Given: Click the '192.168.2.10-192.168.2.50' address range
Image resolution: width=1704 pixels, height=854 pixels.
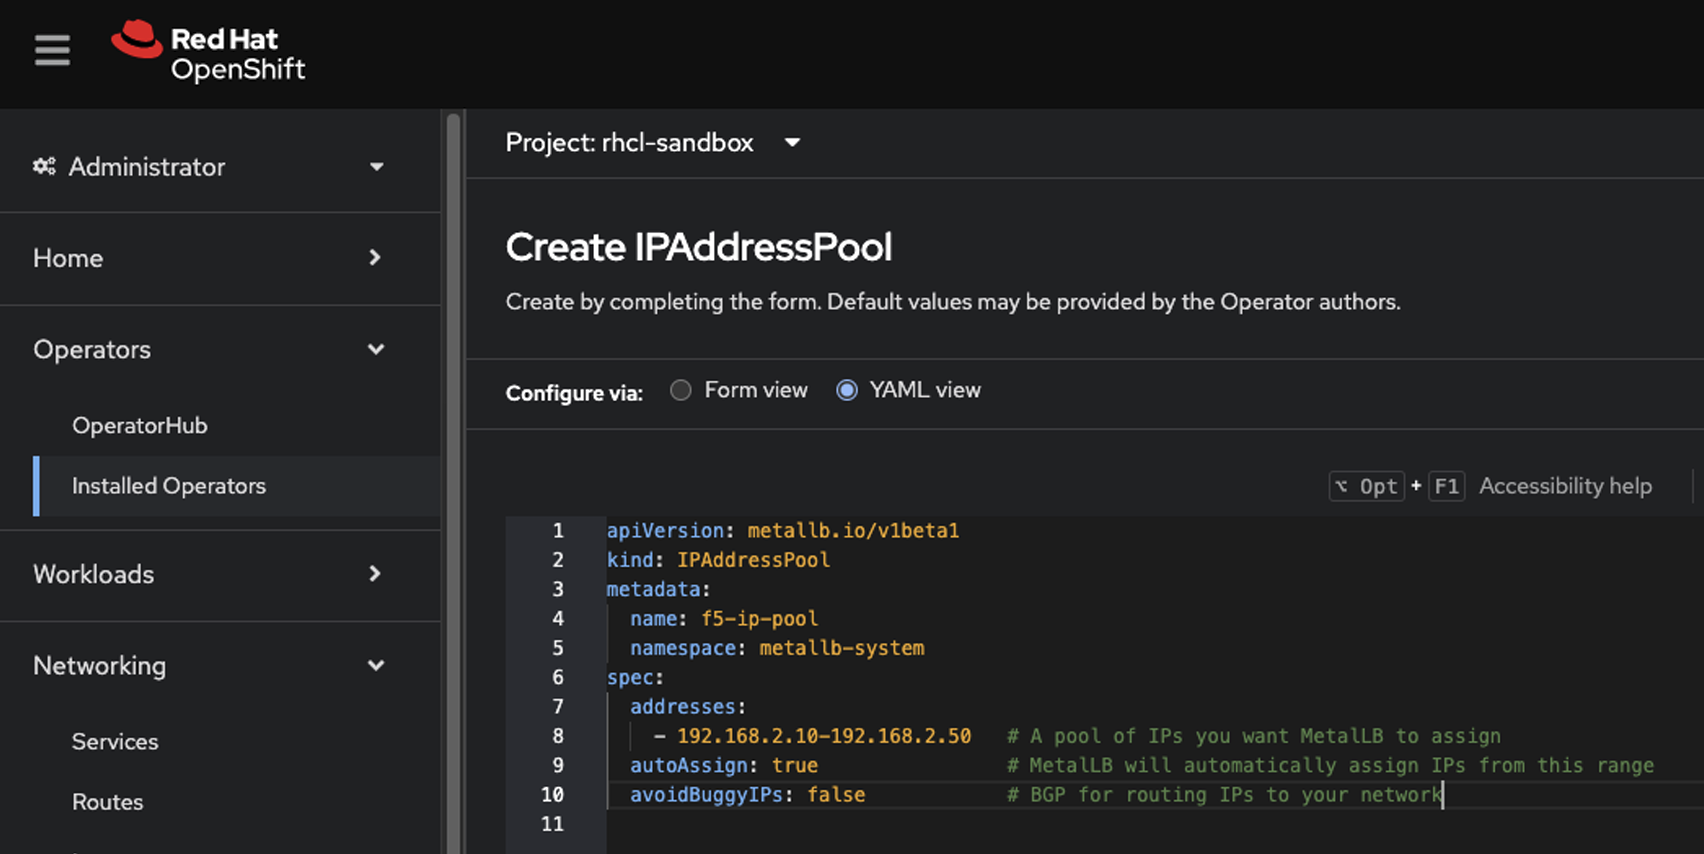Looking at the screenshot, I should 824,736.
